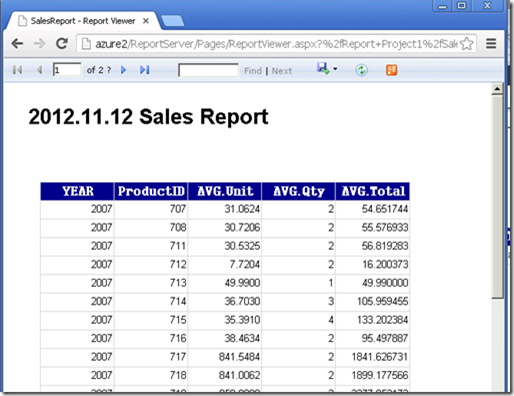
Task: Click current page number field
Action: click(x=67, y=70)
